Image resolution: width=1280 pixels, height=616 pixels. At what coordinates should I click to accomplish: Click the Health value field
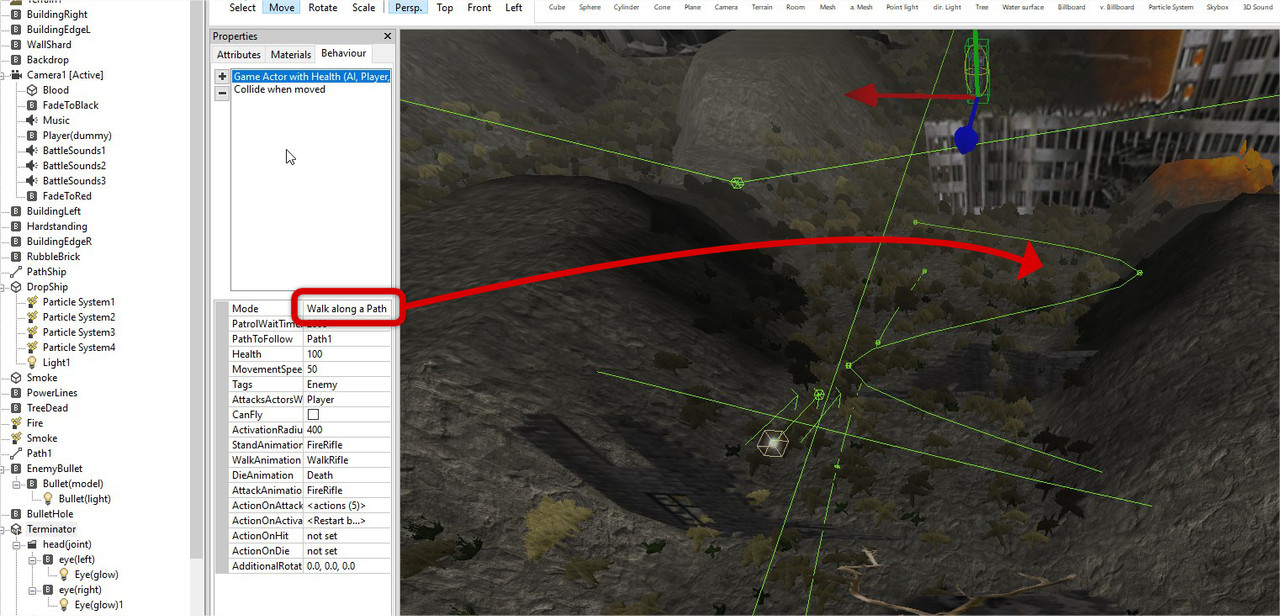click(347, 354)
